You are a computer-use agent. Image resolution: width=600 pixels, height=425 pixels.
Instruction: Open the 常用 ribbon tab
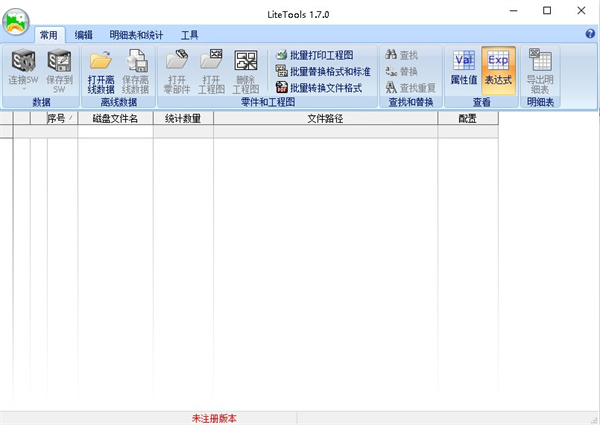pos(49,35)
